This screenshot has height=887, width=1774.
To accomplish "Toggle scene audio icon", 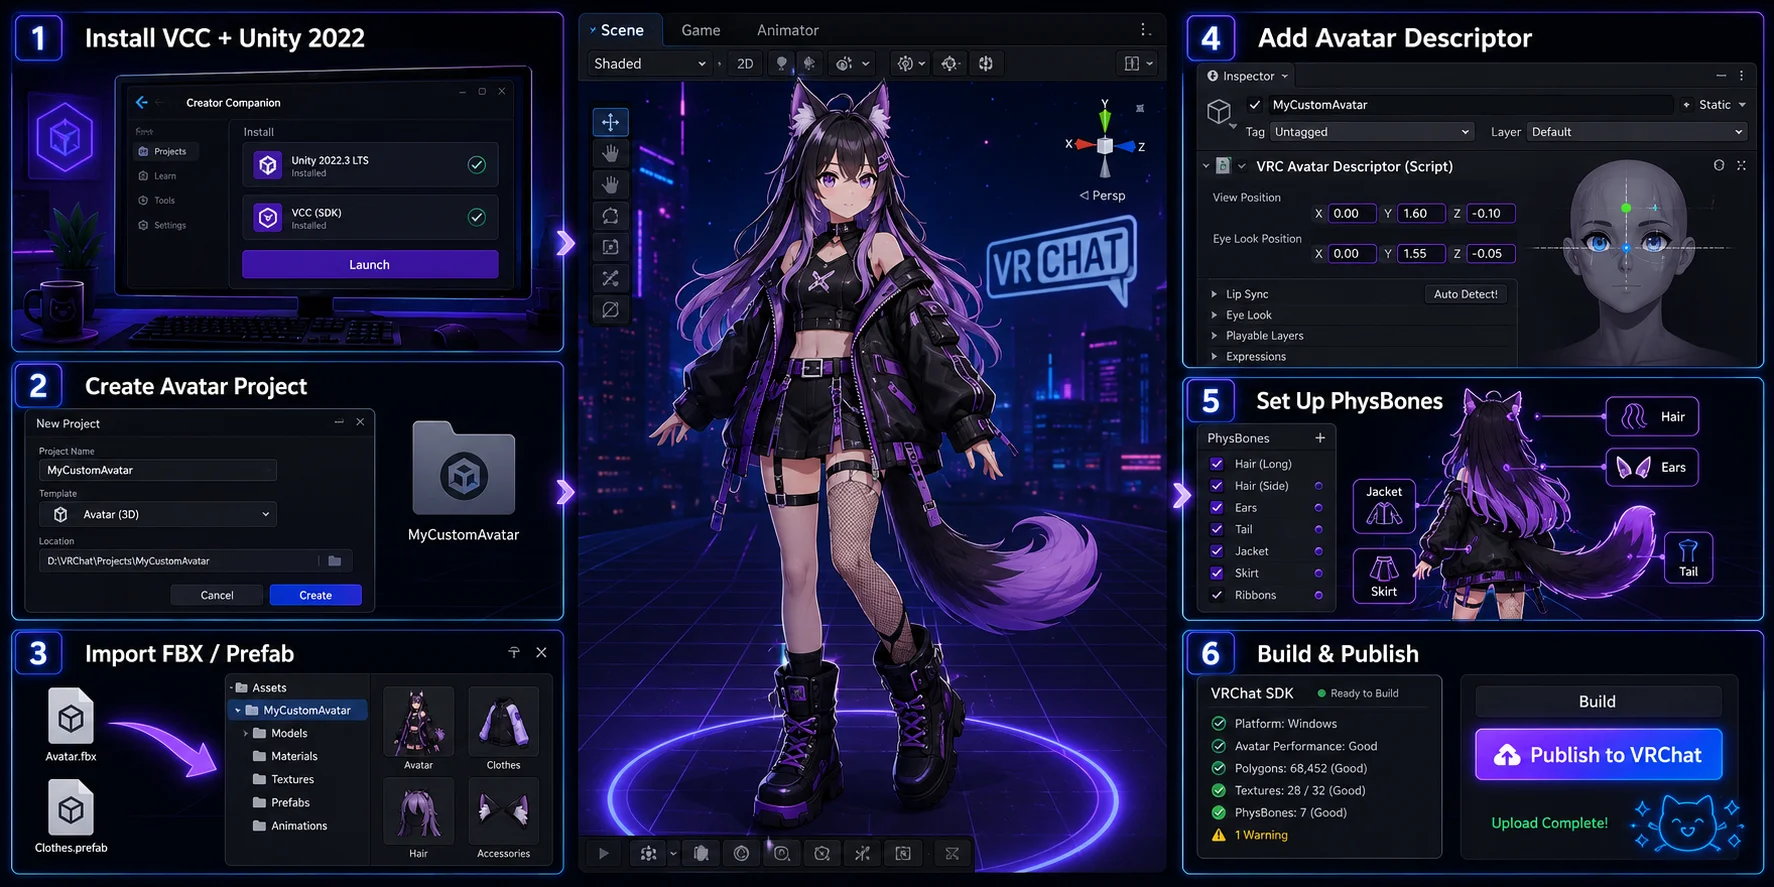I will click(x=809, y=63).
